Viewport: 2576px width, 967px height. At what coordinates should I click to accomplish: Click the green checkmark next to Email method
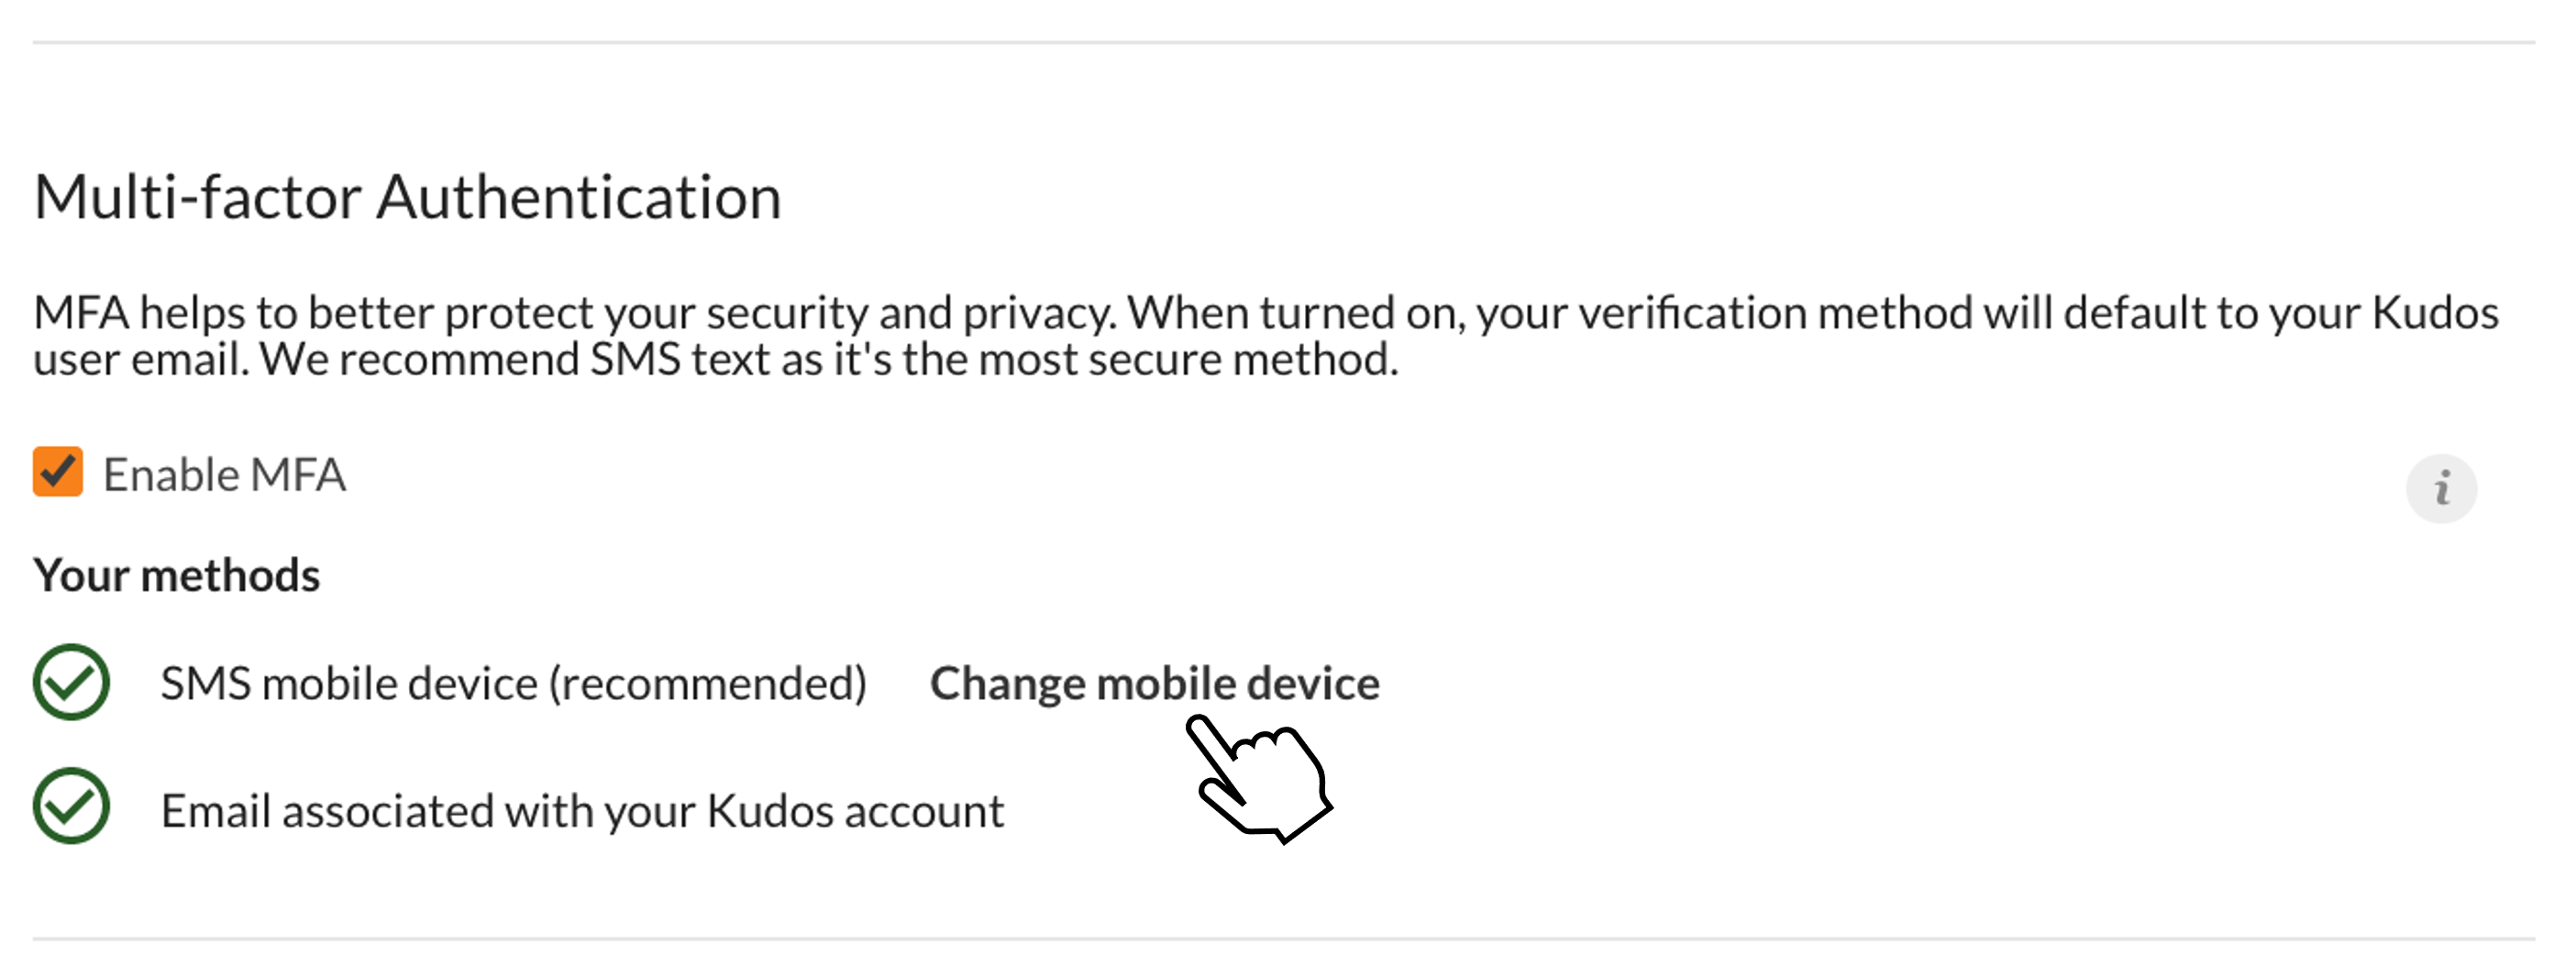click(71, 806)
